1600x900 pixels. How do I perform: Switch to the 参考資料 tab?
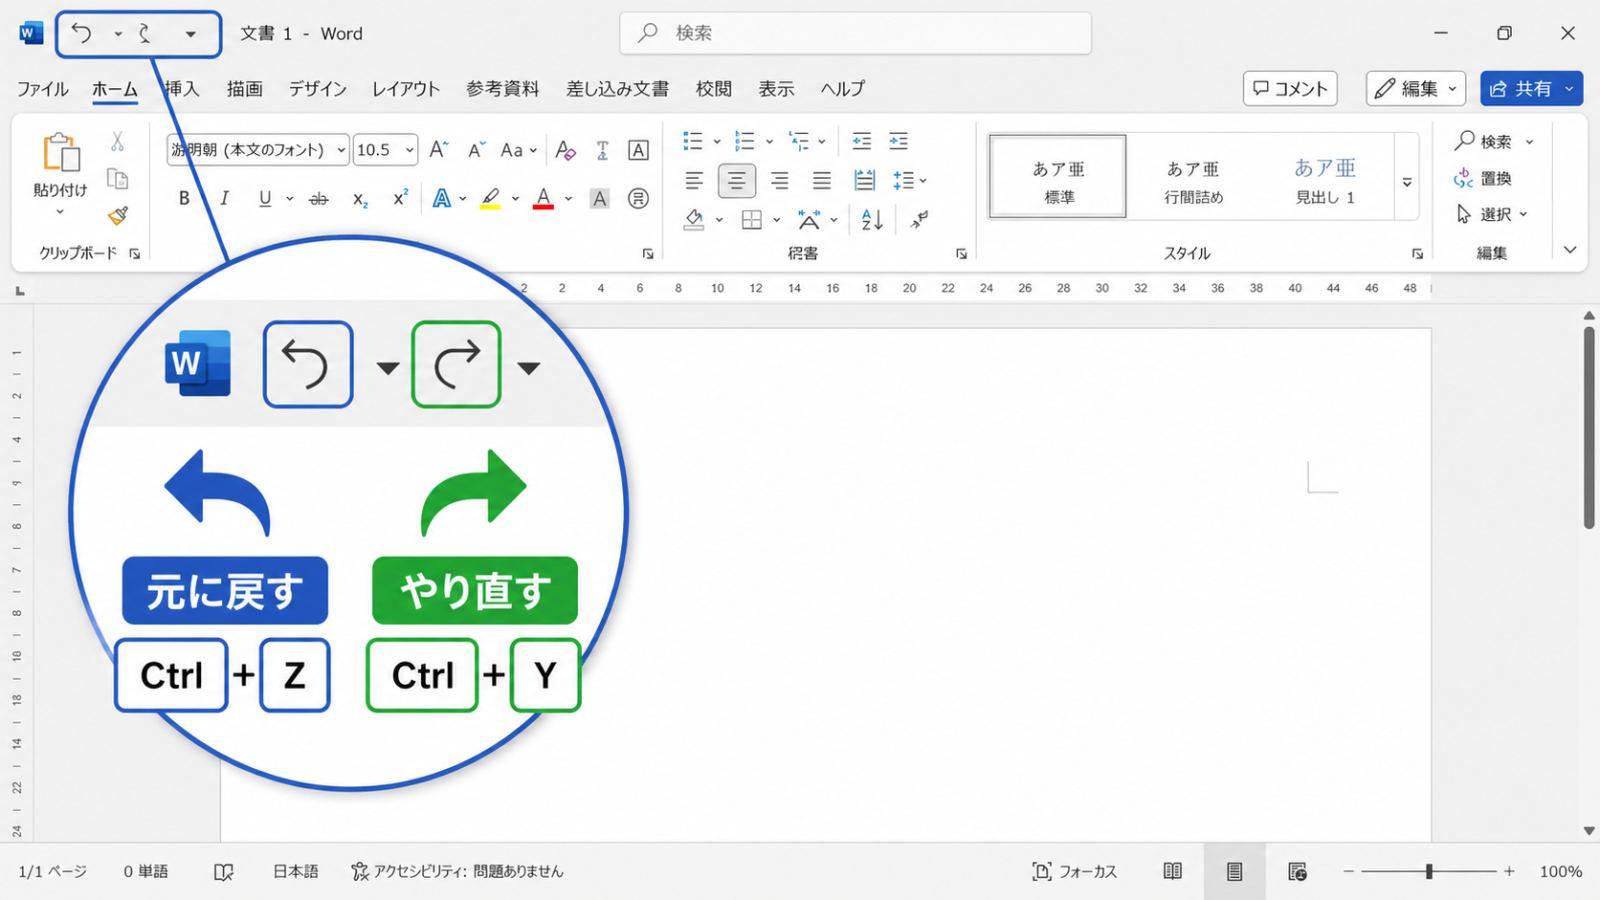pos(503,89)
